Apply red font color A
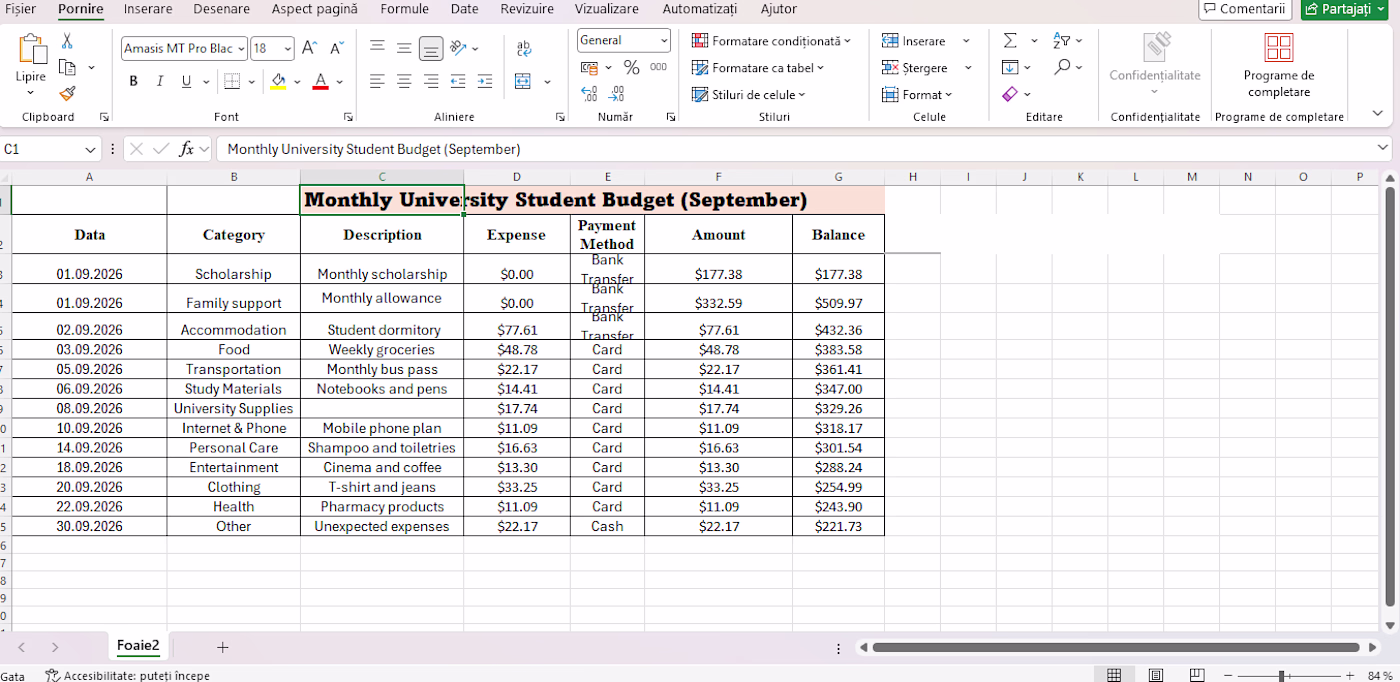Image resolution: width=1400 pixels, height=682 pixels. (320, 82)
